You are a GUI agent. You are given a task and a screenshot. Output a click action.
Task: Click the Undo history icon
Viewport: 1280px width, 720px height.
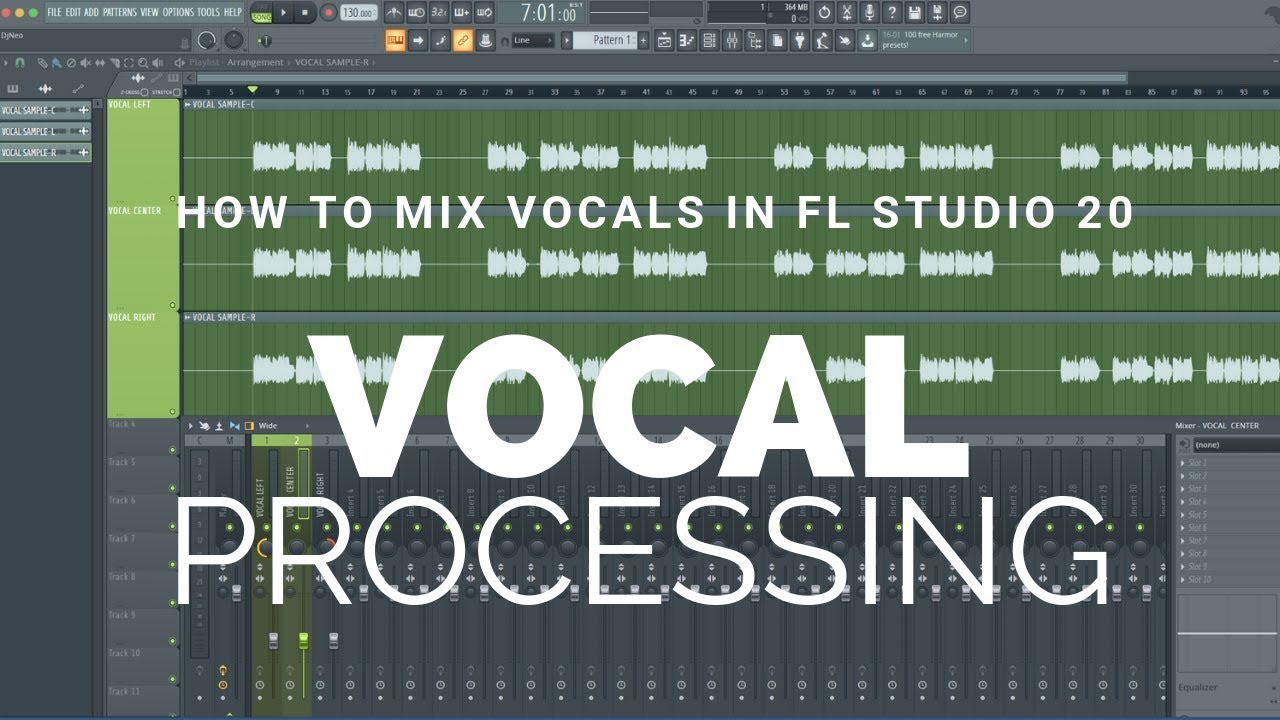[x=824, y=13]
